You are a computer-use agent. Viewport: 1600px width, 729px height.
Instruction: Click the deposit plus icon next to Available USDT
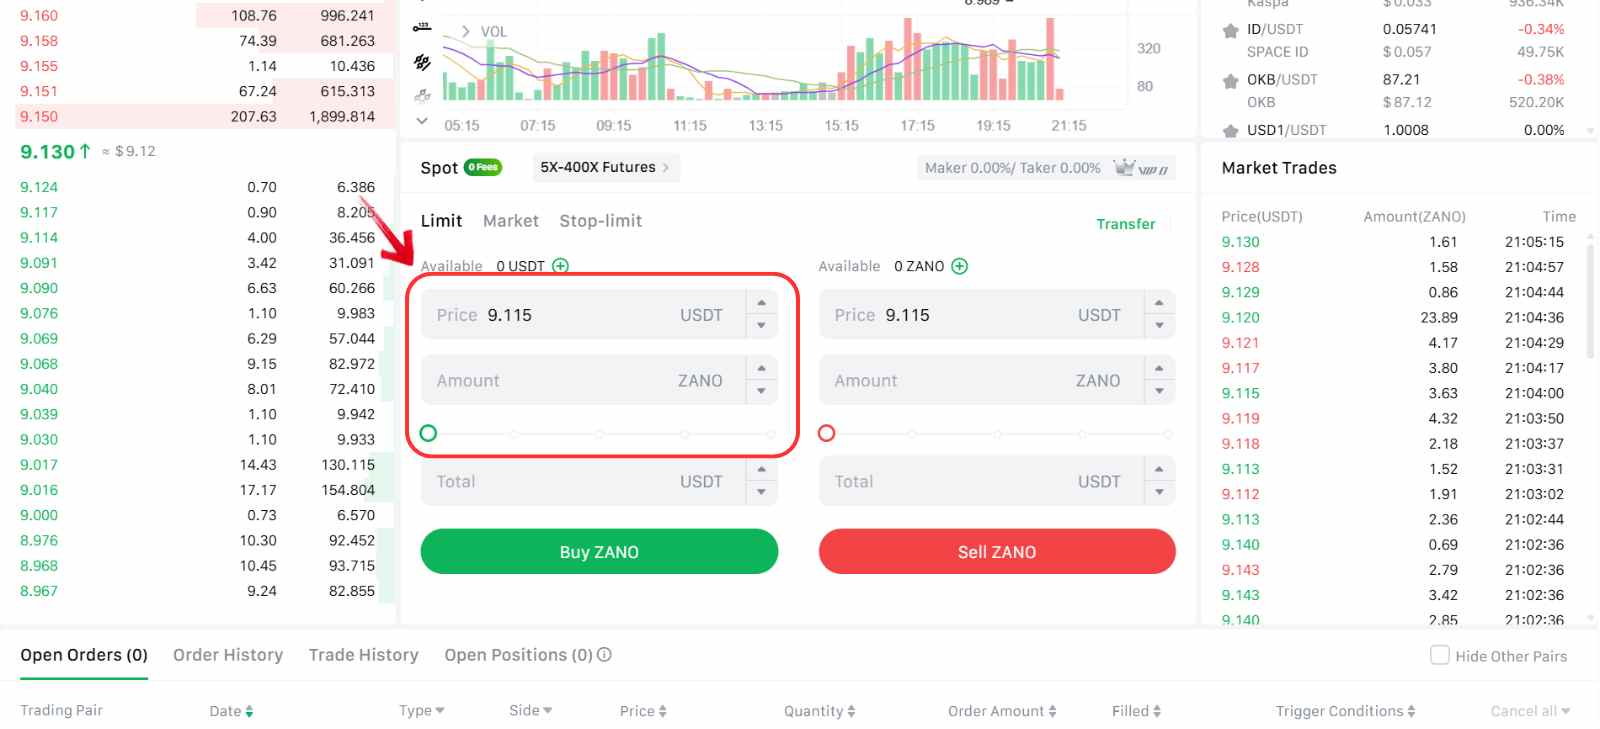coord(560,266)
